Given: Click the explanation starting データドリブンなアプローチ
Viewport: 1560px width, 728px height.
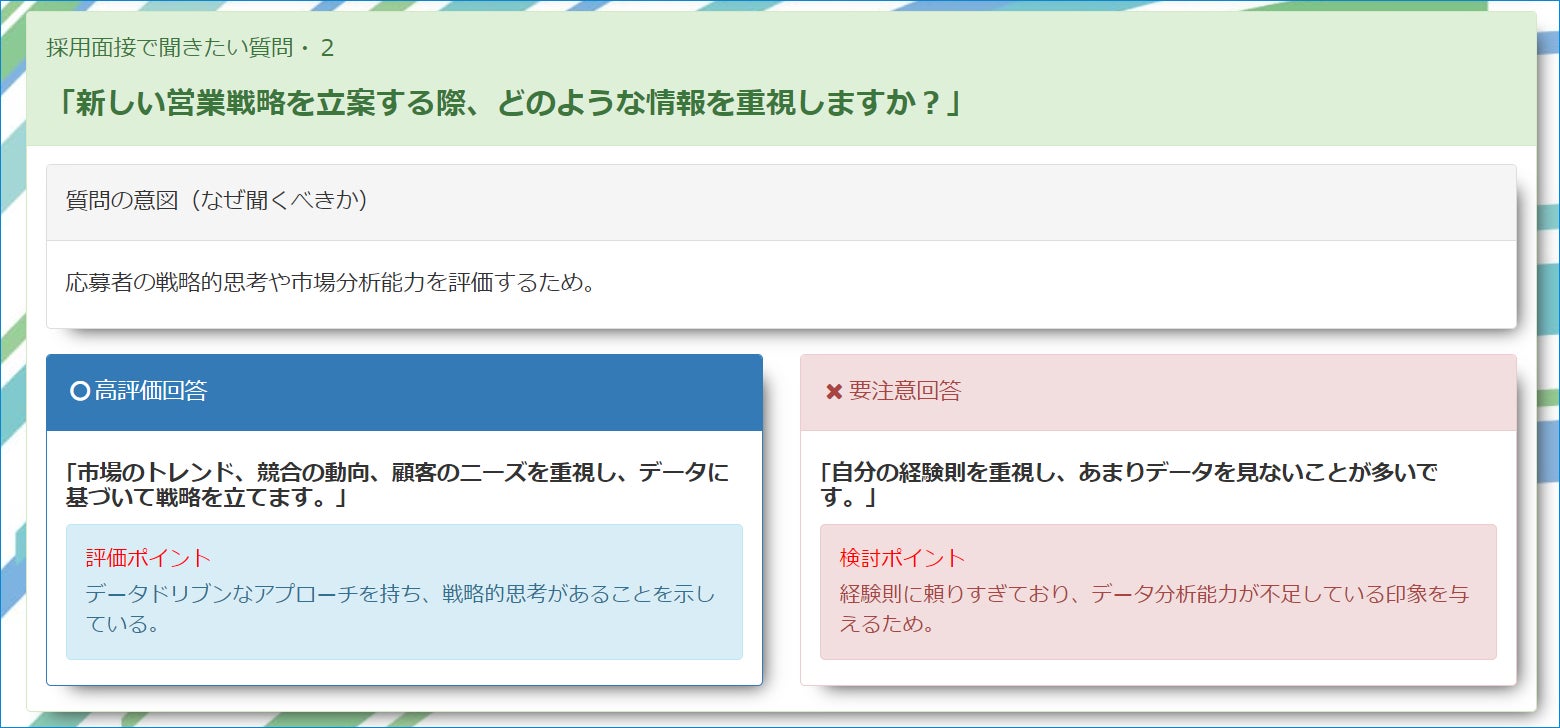Looking at the screenshot, I should 400,609.
